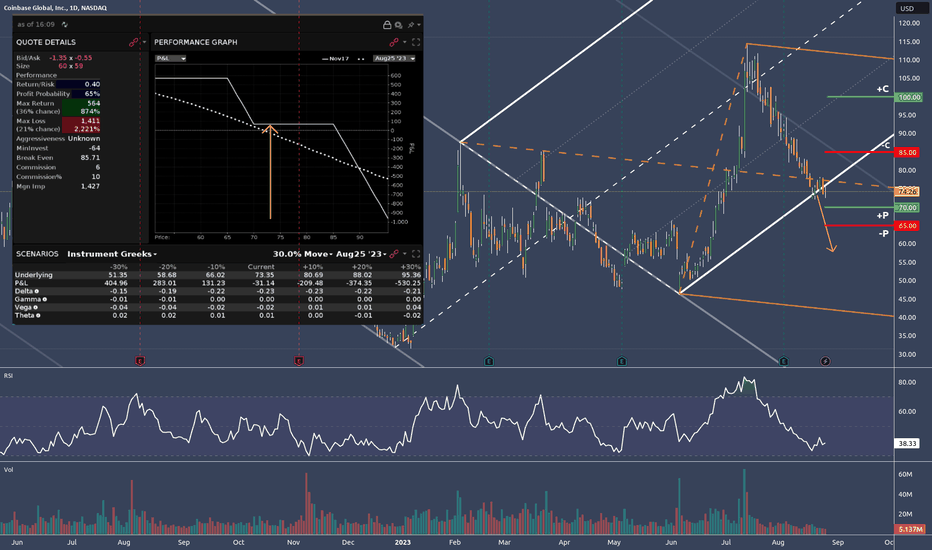Click the red 85.00 price label
The image size is (932, 550).
(x=907, y=153)
